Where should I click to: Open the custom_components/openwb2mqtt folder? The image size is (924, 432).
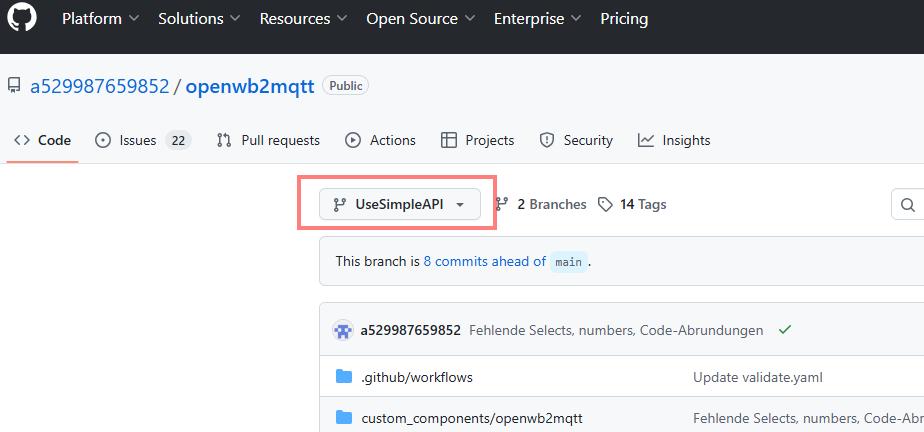471,418
